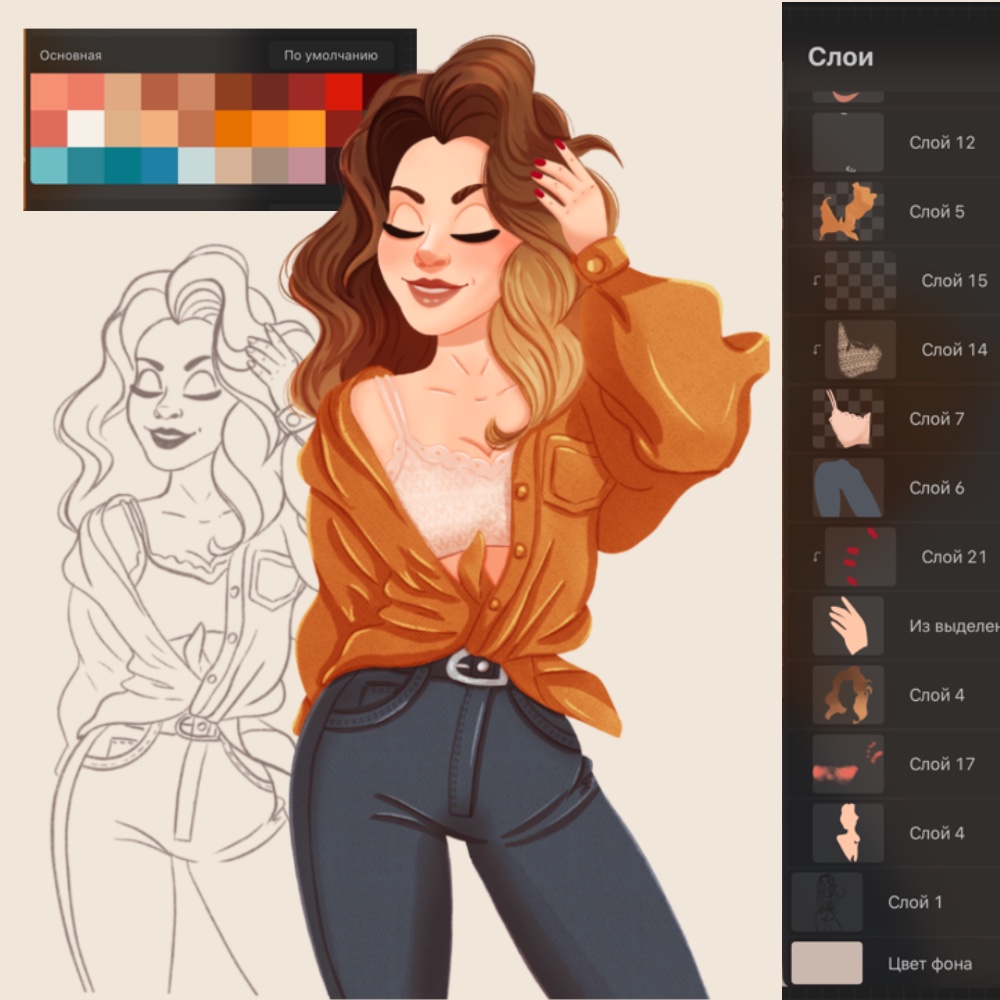The width and height of the screenshot is (1000, 1000).
Task: Click the clipping mask arrow beside Слой 14
Action: point(818,351)
